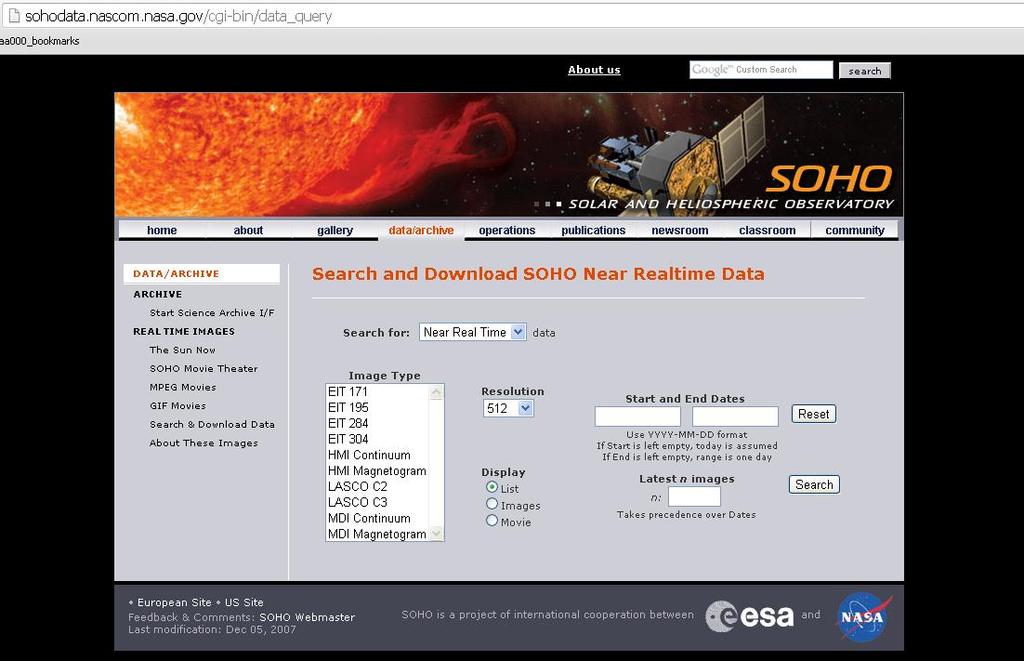Click the REAL TIME IMAGES sidebar label

pyautogui.click(x=184, y=332)
